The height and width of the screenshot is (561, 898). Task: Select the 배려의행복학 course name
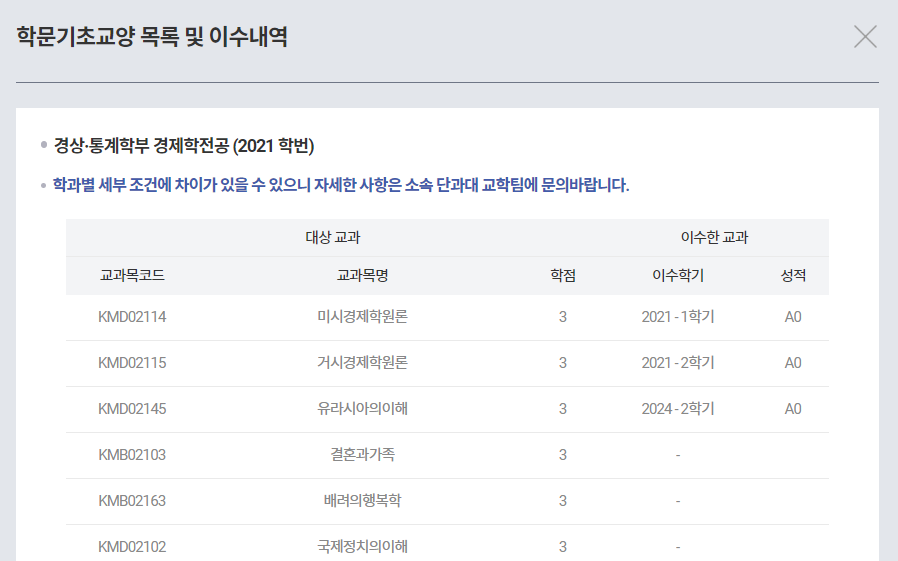(362, 501)
